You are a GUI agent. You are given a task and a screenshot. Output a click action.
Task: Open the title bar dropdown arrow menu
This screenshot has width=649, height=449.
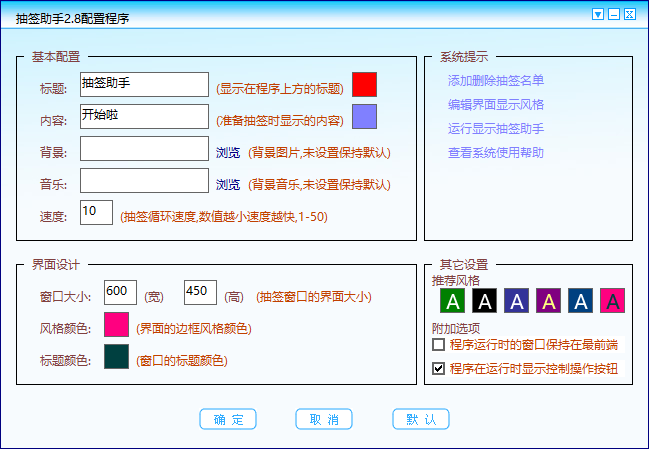(x=598, y=14)
